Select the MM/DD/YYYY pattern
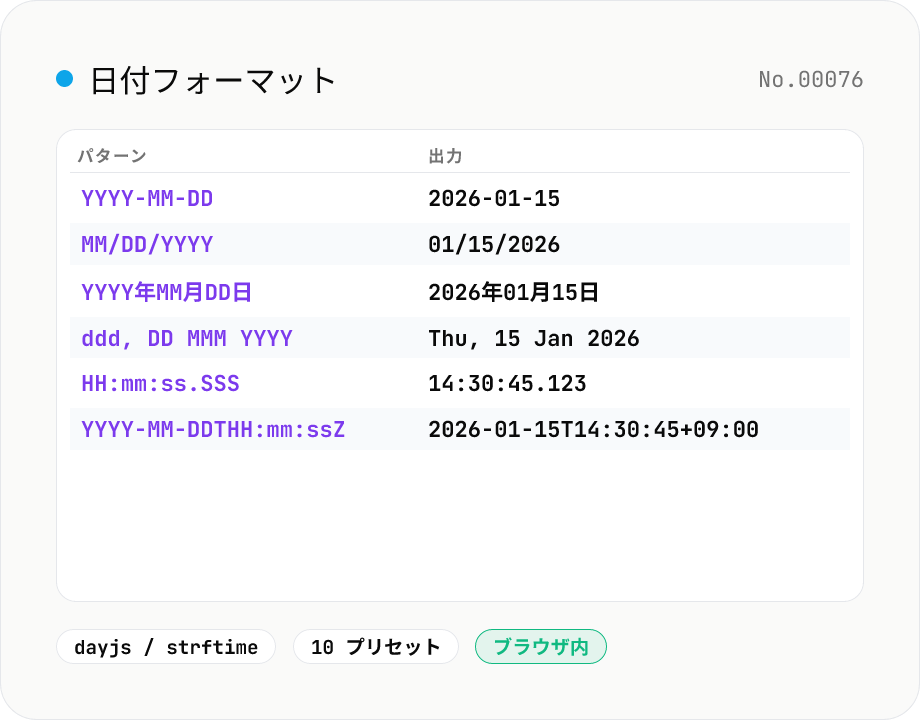 point(147,244)
